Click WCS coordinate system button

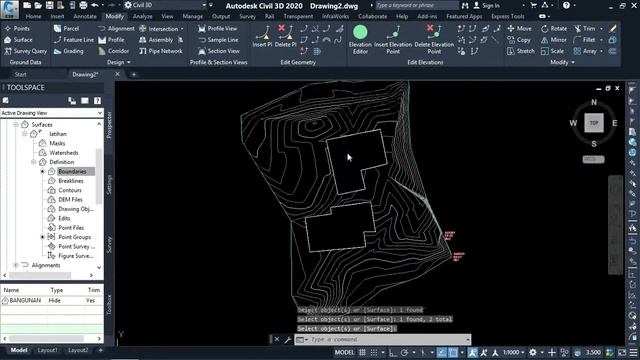(593, 159)
